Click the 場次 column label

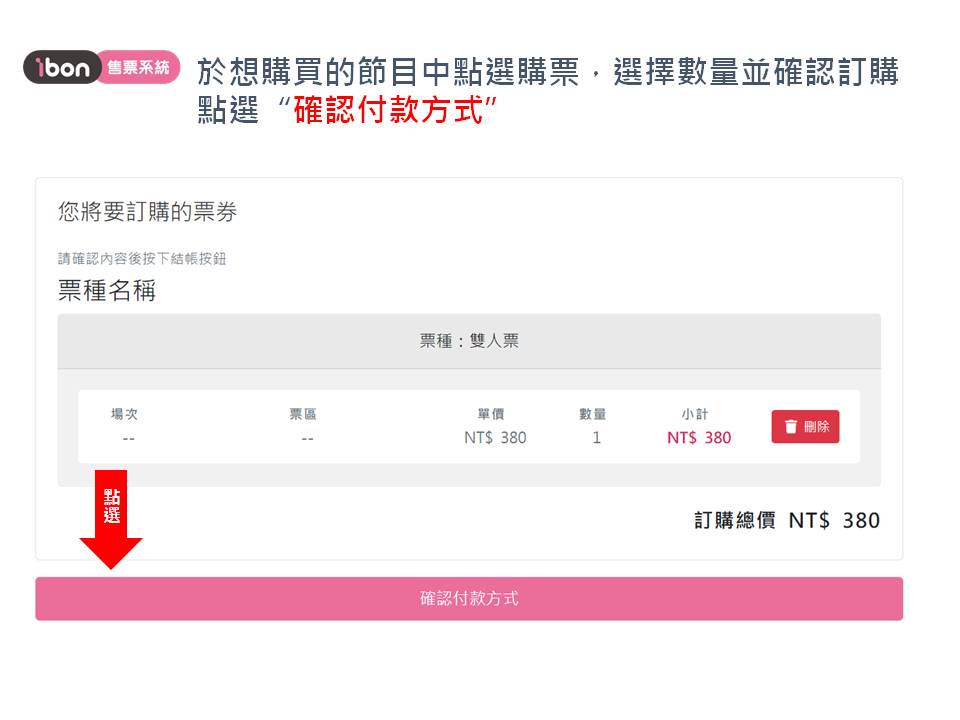pos(124,414)
